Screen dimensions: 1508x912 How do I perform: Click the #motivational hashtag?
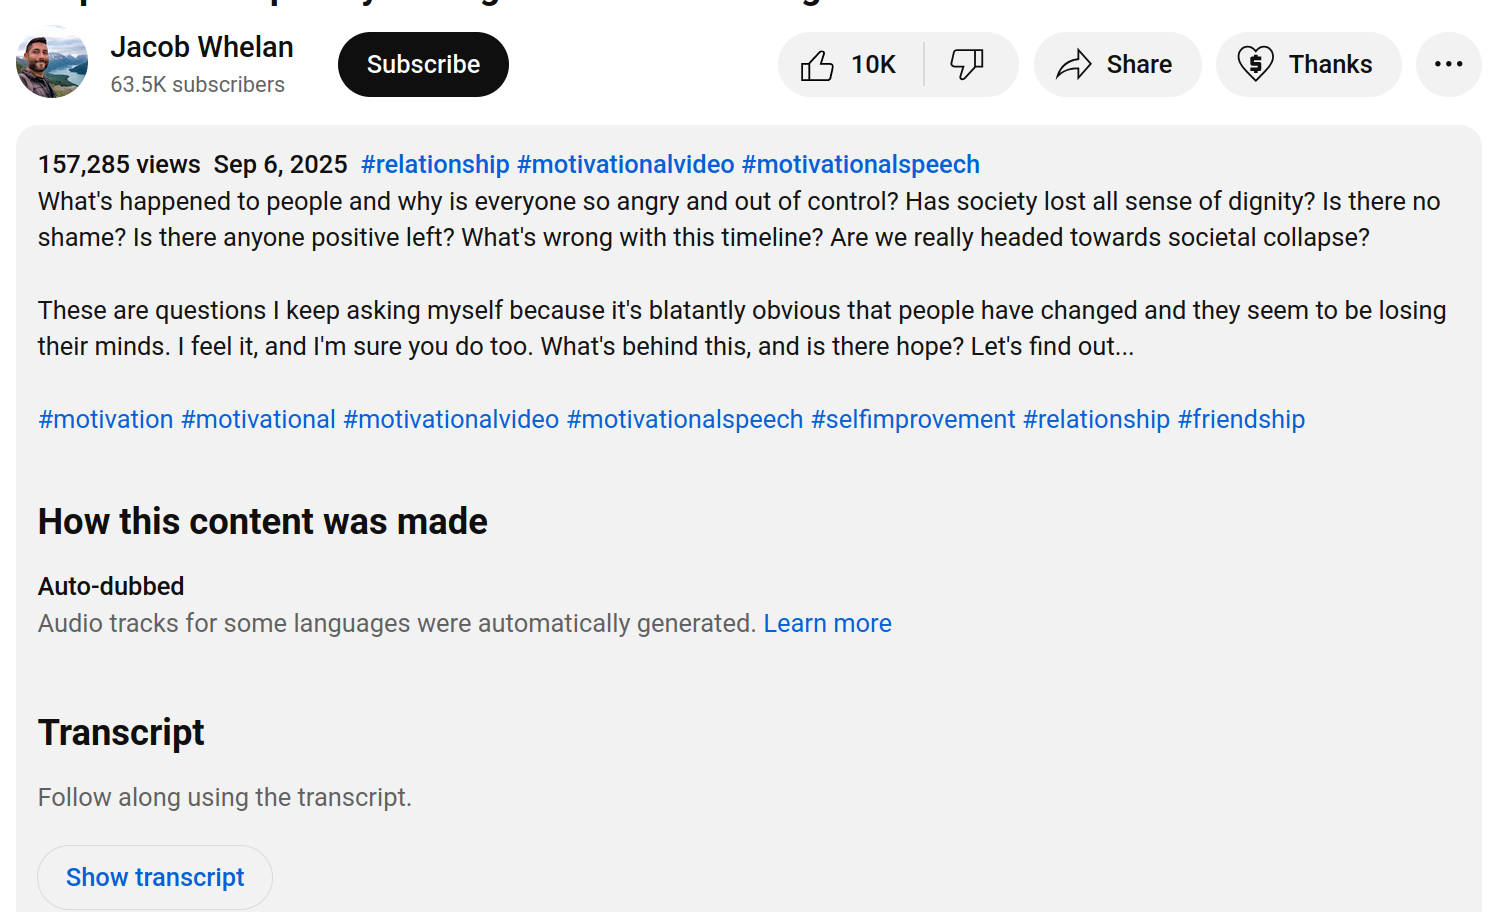click(258, 419)
